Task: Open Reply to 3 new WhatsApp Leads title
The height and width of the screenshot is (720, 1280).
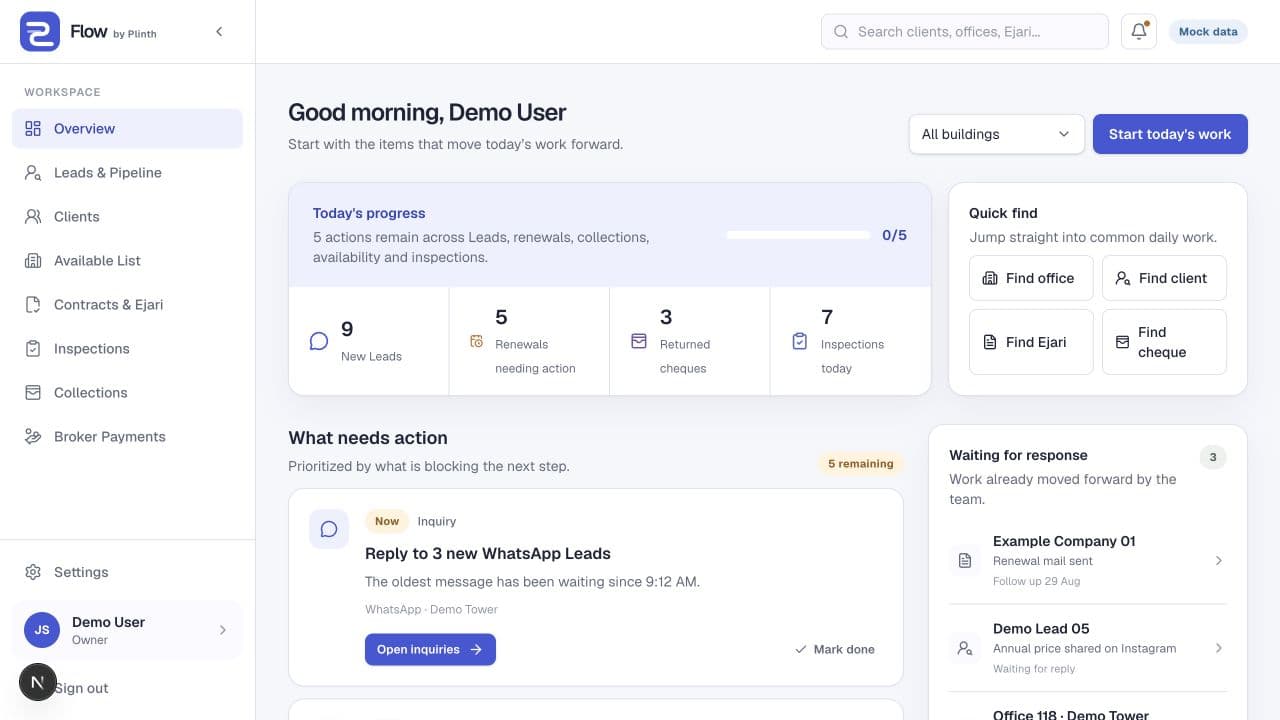Action: 488,553
